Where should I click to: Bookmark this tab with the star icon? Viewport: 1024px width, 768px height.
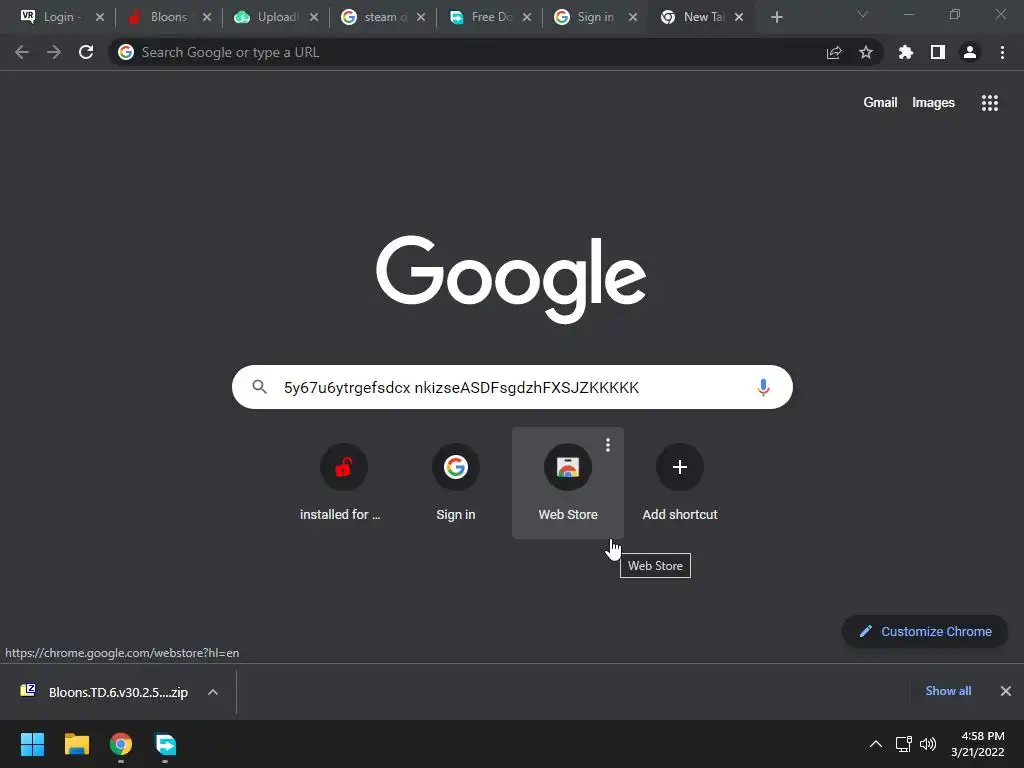click(x=866, y=52)
